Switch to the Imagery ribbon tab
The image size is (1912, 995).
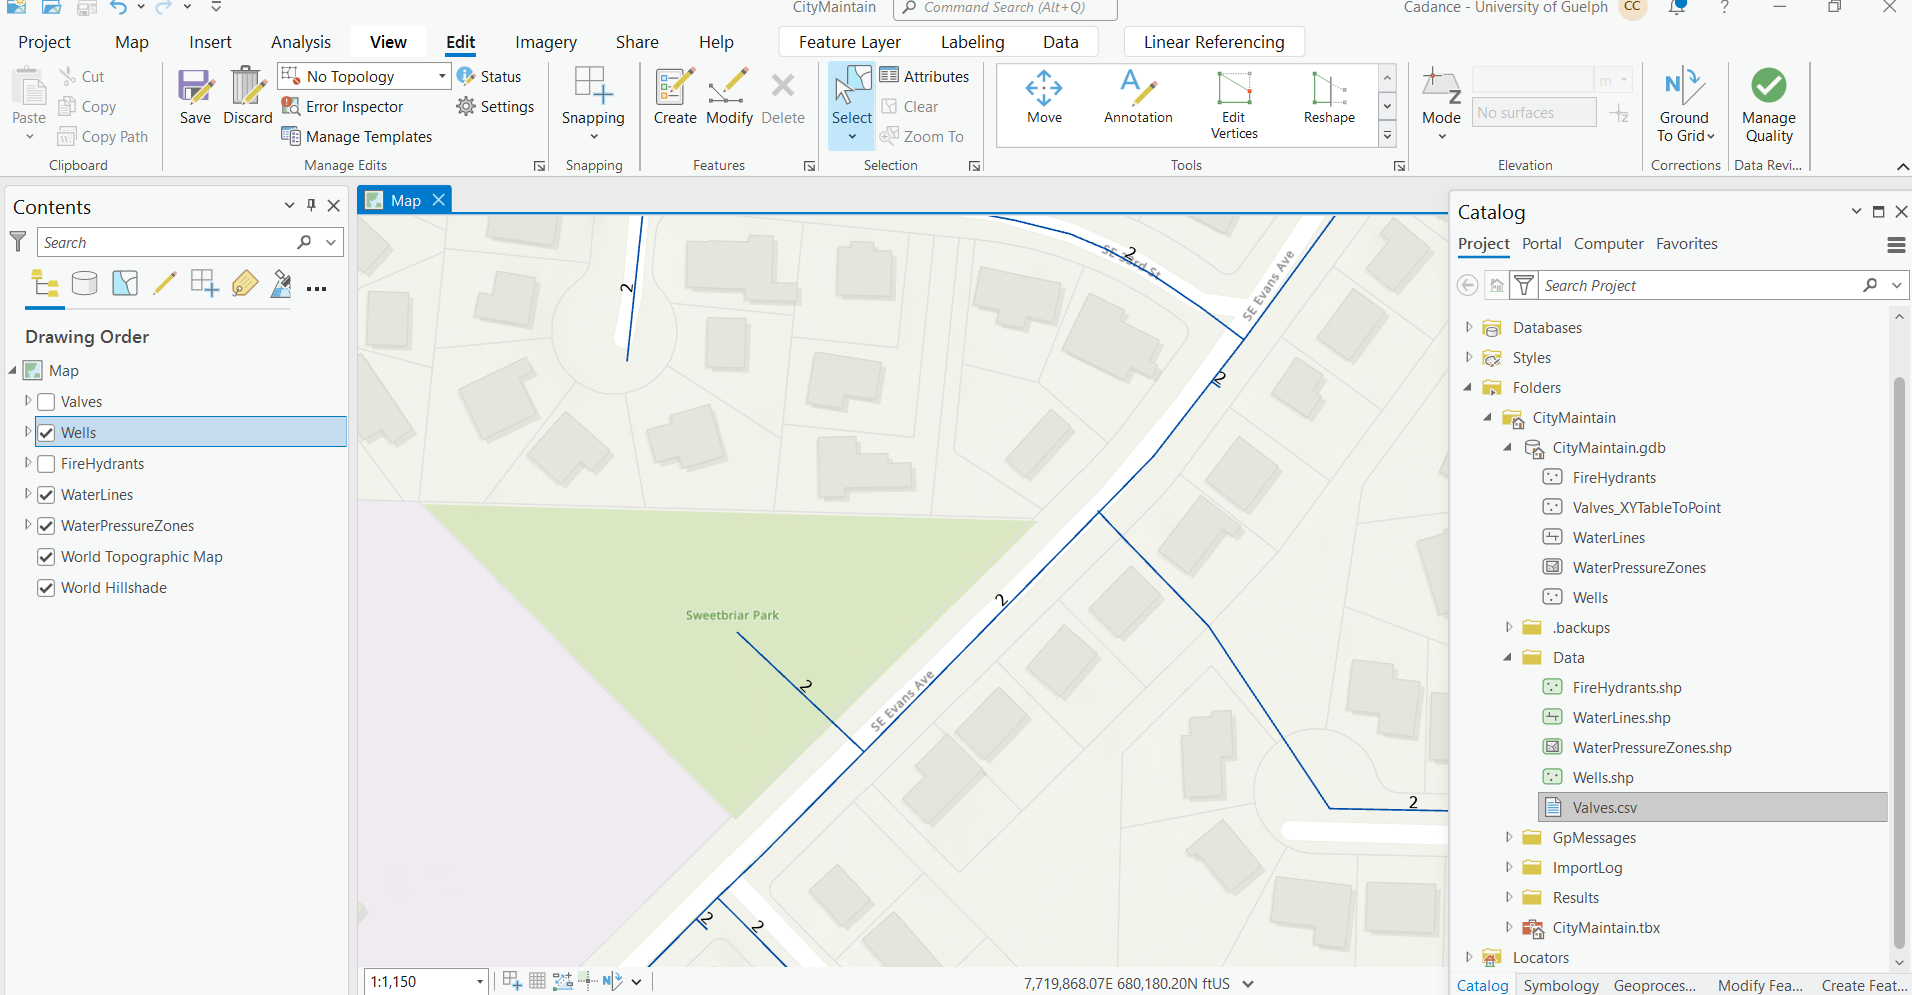545,41
